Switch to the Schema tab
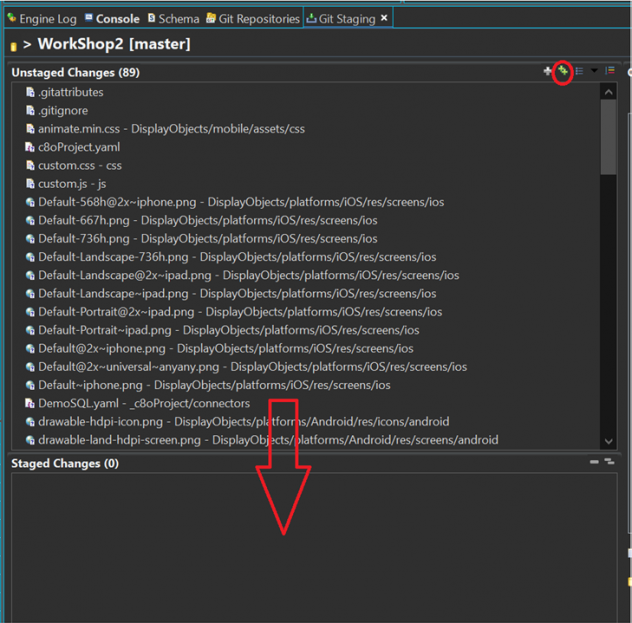Screen dimensions: 632x623 coord(177,18)
